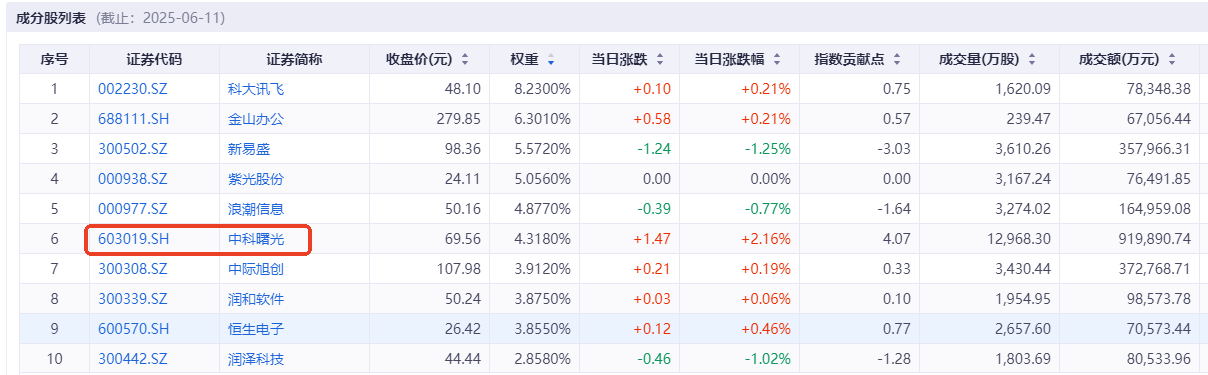Click the 序号 column header
1208x375 pixels.
54,59
